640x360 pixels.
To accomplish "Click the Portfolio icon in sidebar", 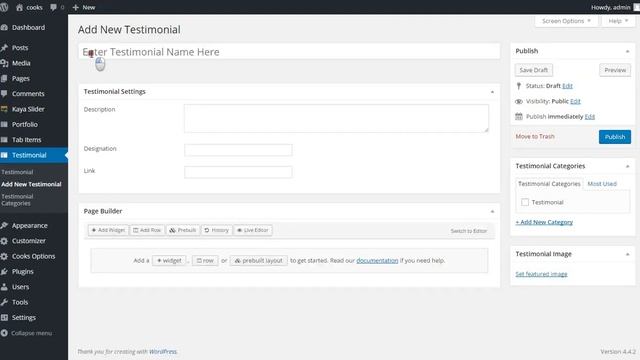I will point(4,124).
